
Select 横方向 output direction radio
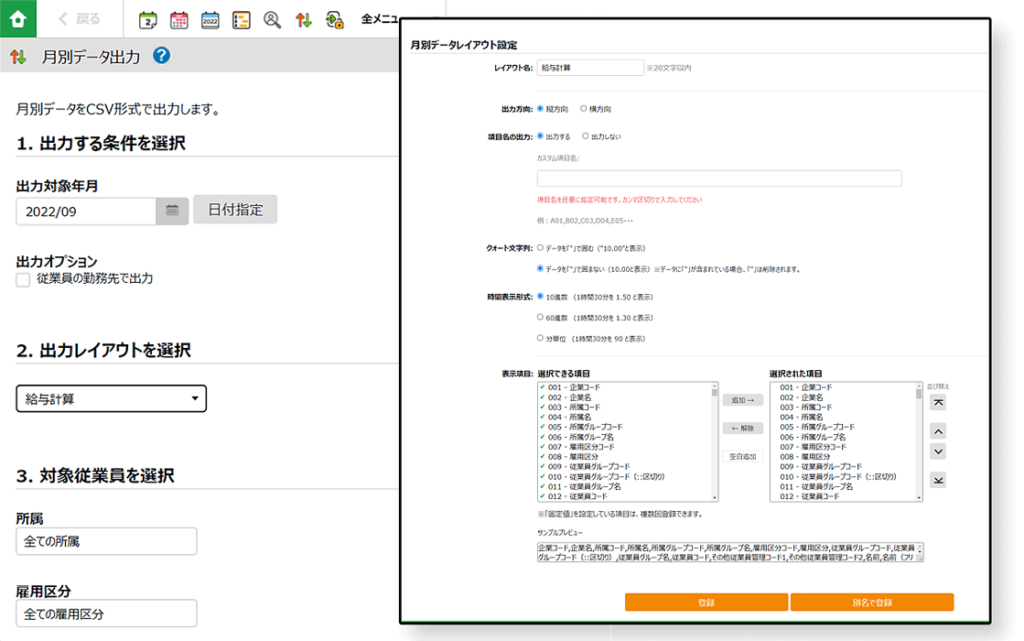click(x=584, y=108)
